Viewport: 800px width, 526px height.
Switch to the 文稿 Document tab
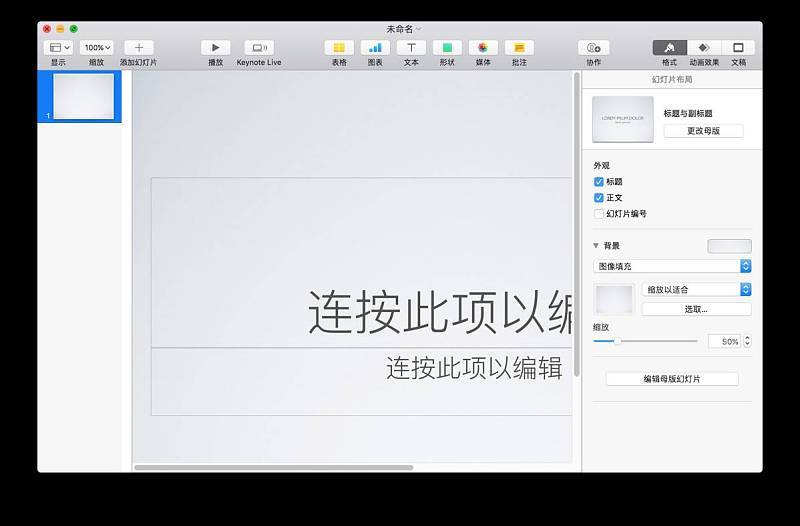(x=739, y=47)
